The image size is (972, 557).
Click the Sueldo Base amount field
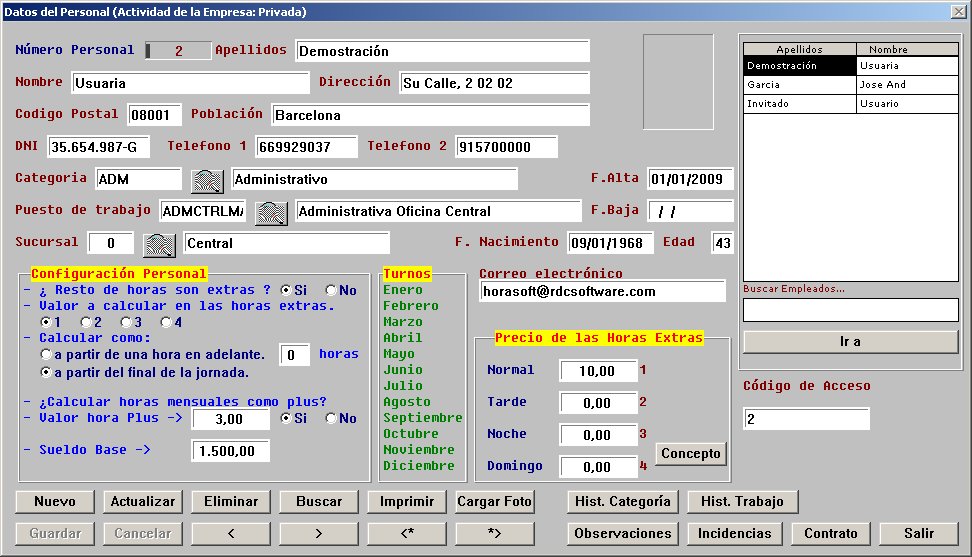tap(231, 451)
